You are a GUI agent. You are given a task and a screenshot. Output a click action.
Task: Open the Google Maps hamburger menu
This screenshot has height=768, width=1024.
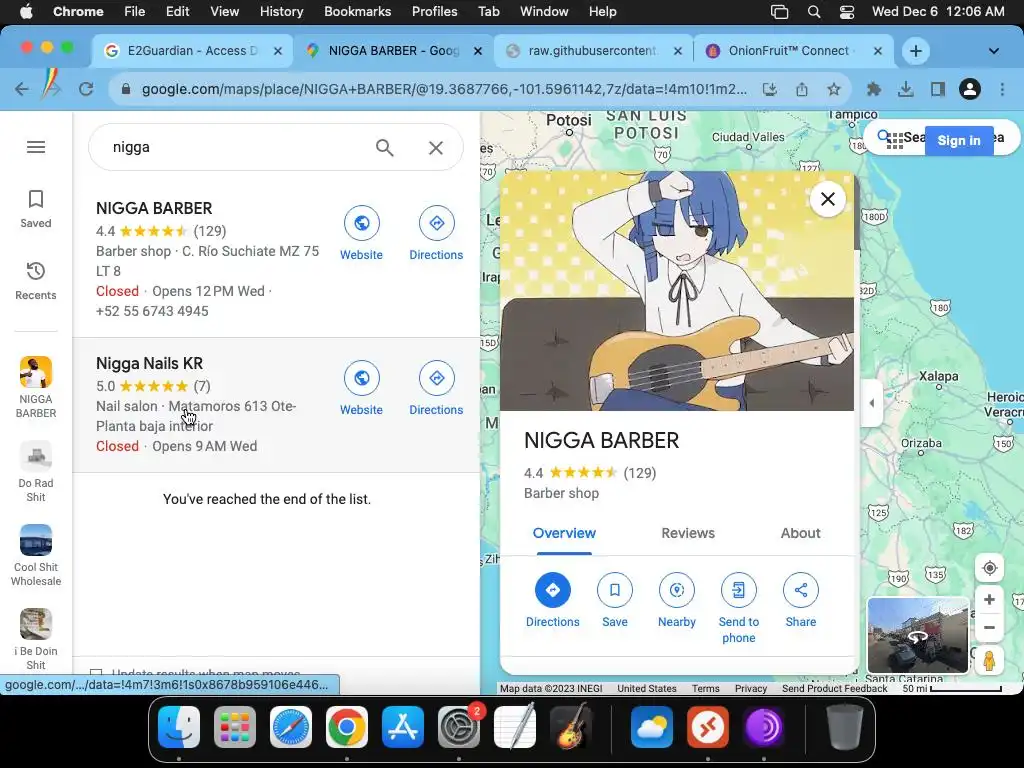coord(36,147)
